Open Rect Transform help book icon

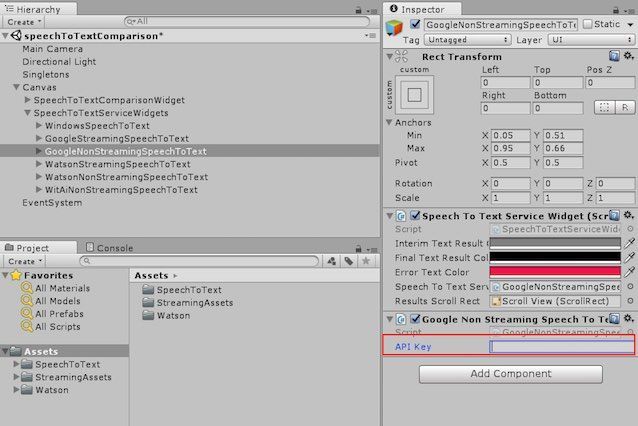(x=614, y=56)
